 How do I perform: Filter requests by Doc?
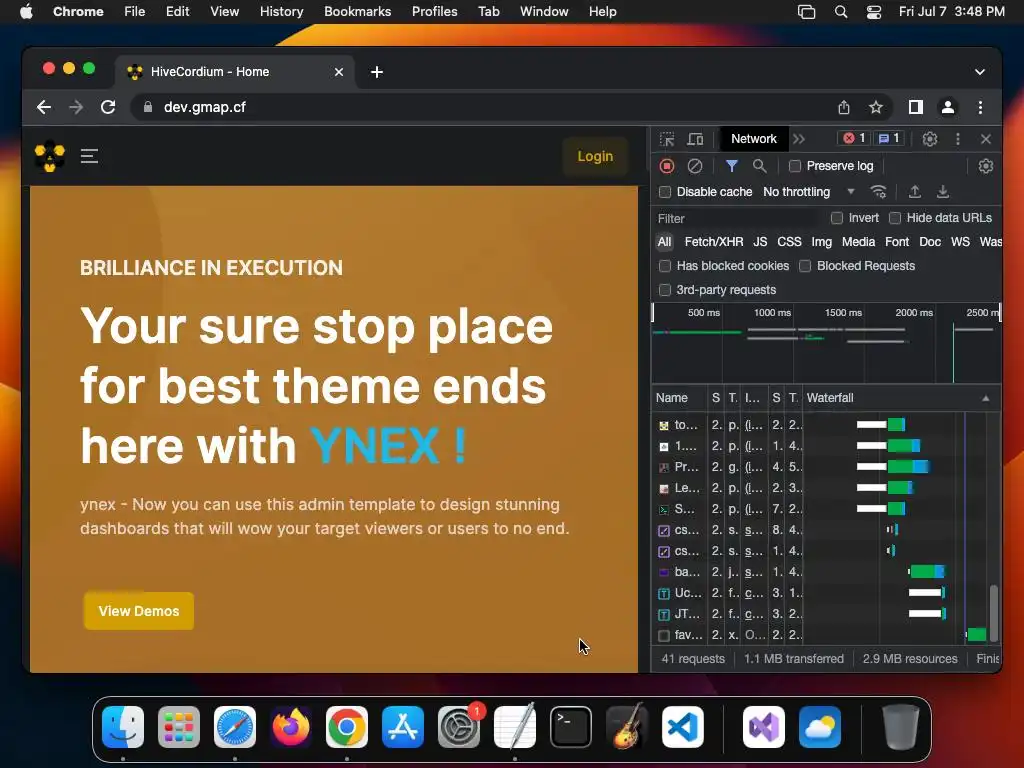930,242
